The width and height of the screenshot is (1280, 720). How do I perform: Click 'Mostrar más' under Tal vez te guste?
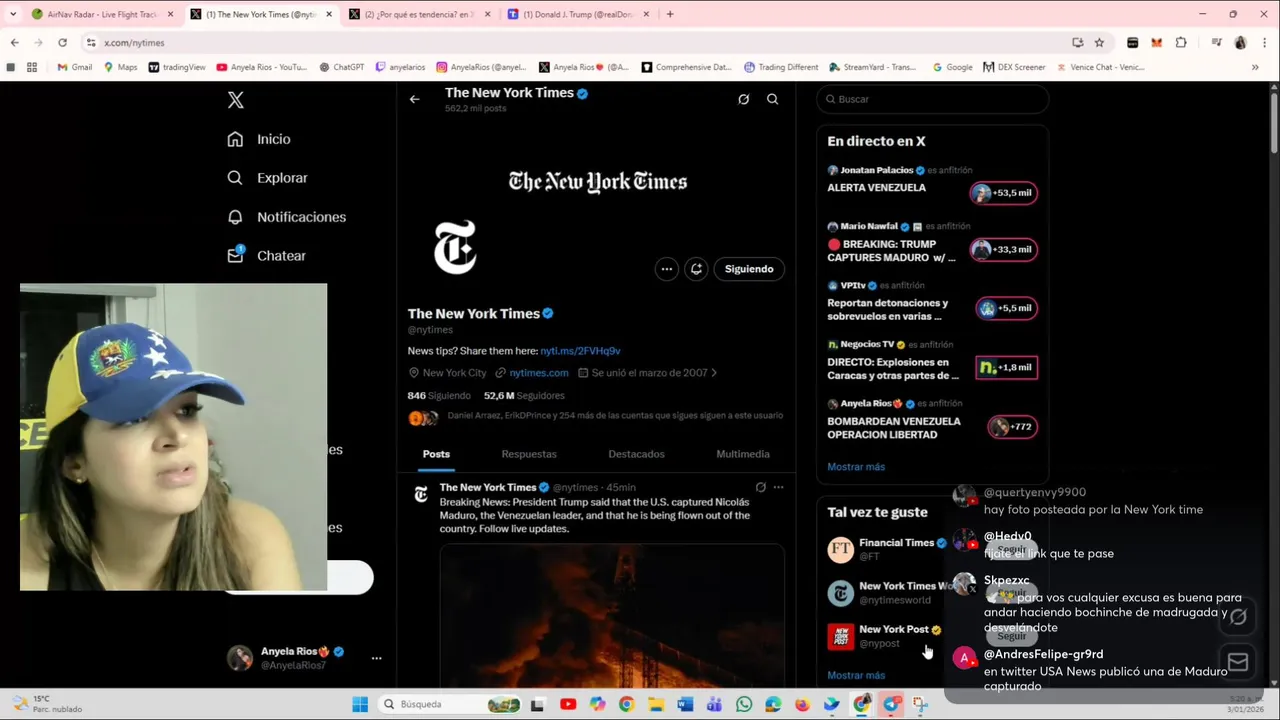(856, 676)
